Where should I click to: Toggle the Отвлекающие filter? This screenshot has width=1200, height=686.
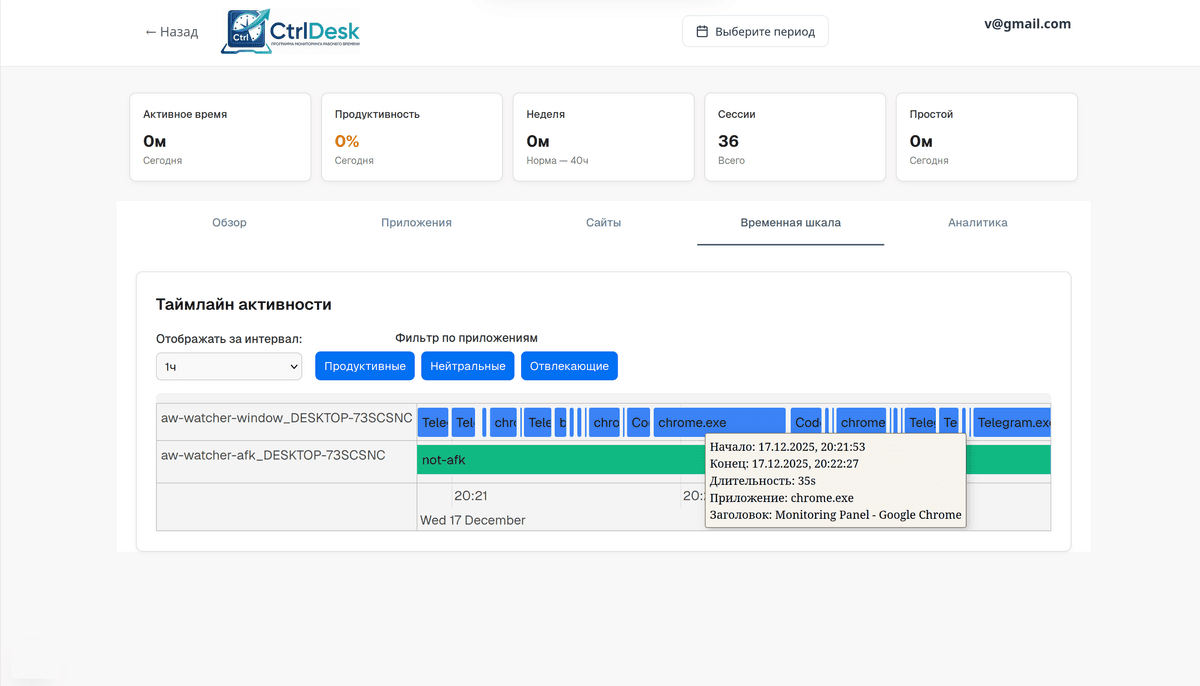click(569, 367)
